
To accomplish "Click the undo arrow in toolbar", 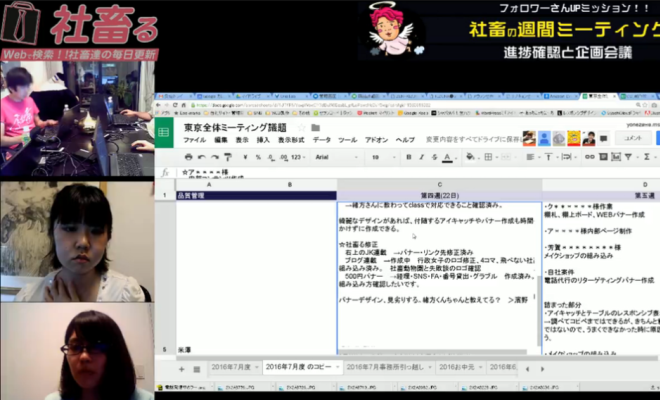I will (202, 158).
